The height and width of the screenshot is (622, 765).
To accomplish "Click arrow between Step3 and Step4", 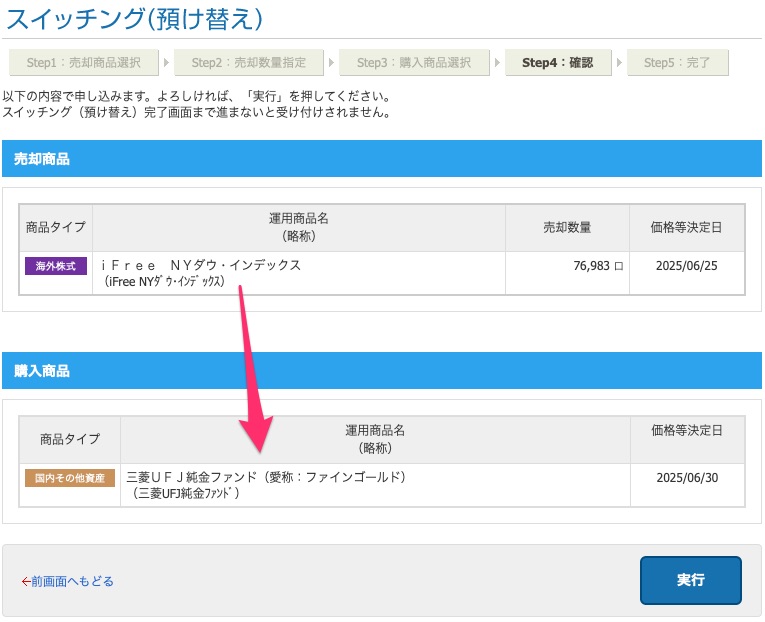I will tap(497, 62).
